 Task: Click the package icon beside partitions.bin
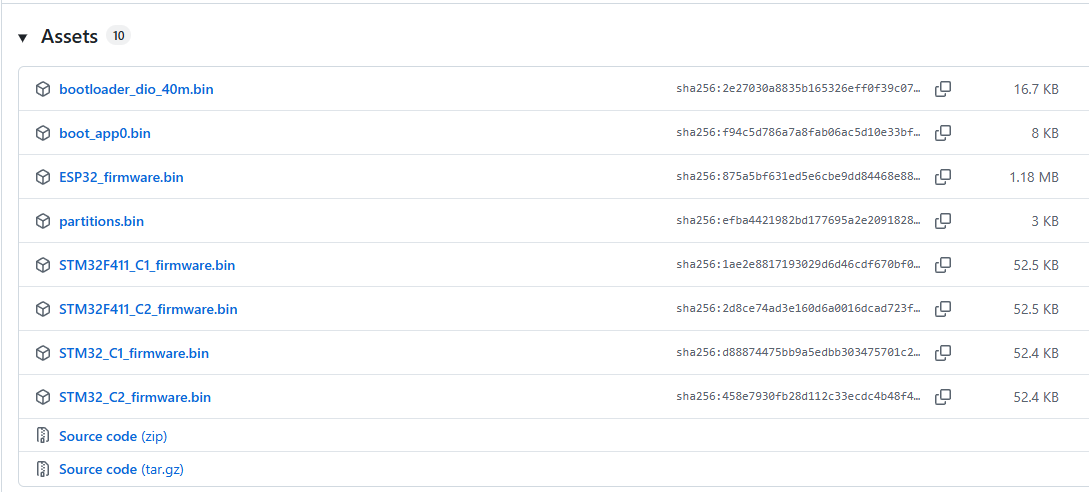(43, 221)
